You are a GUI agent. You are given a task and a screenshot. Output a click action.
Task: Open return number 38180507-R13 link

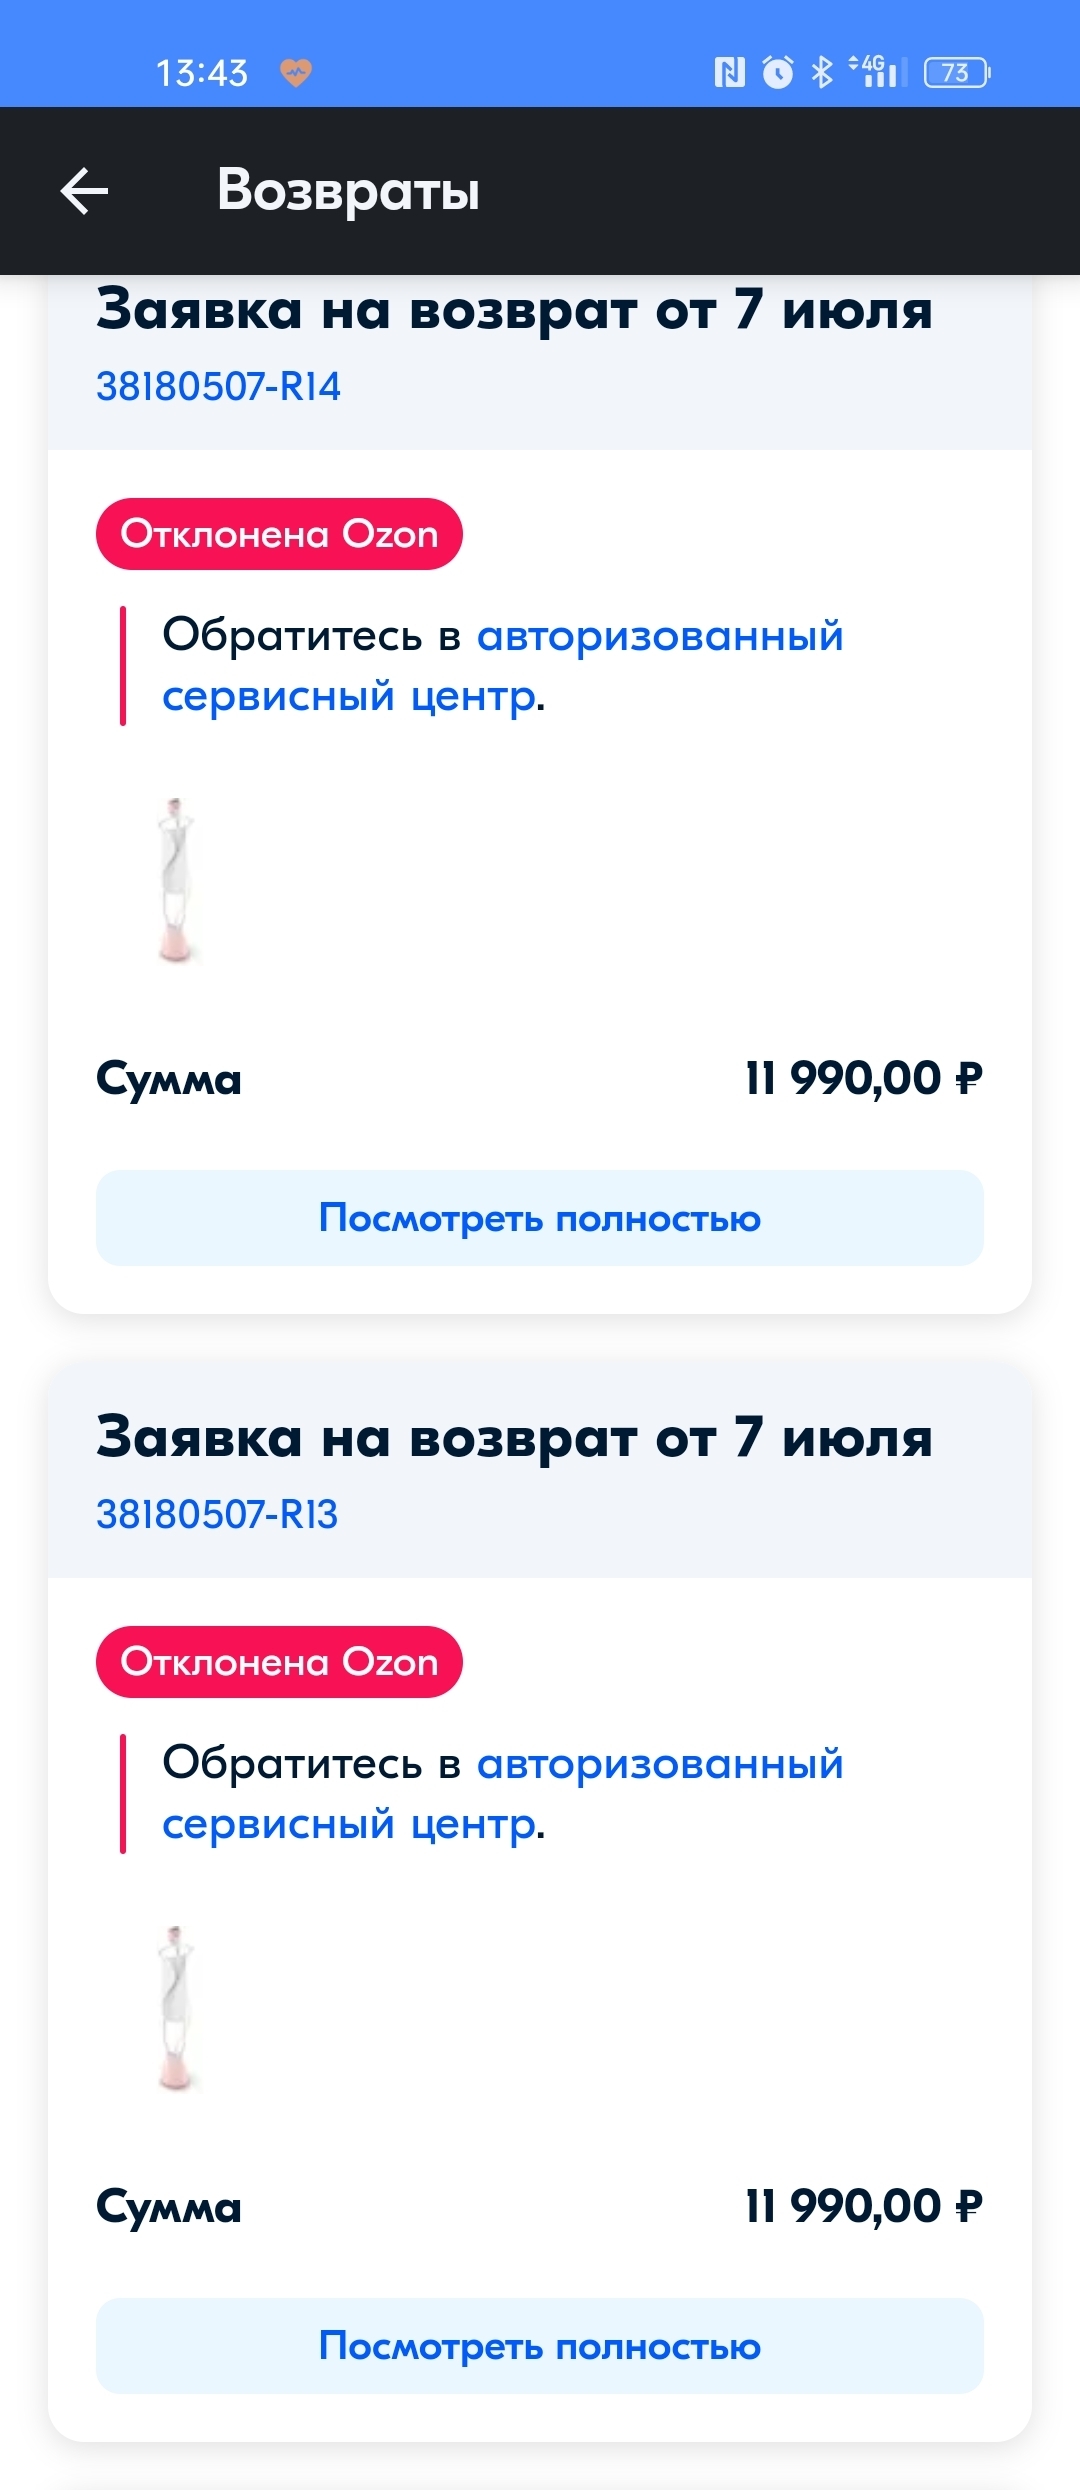(x=217, y=1515)
